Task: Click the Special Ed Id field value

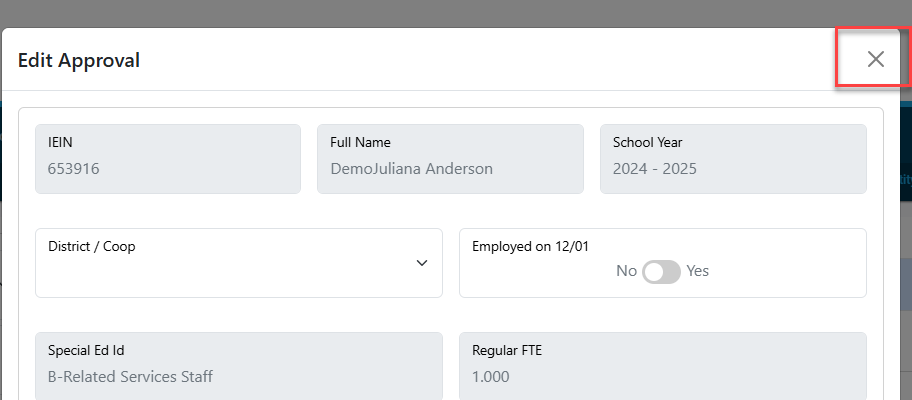Action: [x=130, y=377]
